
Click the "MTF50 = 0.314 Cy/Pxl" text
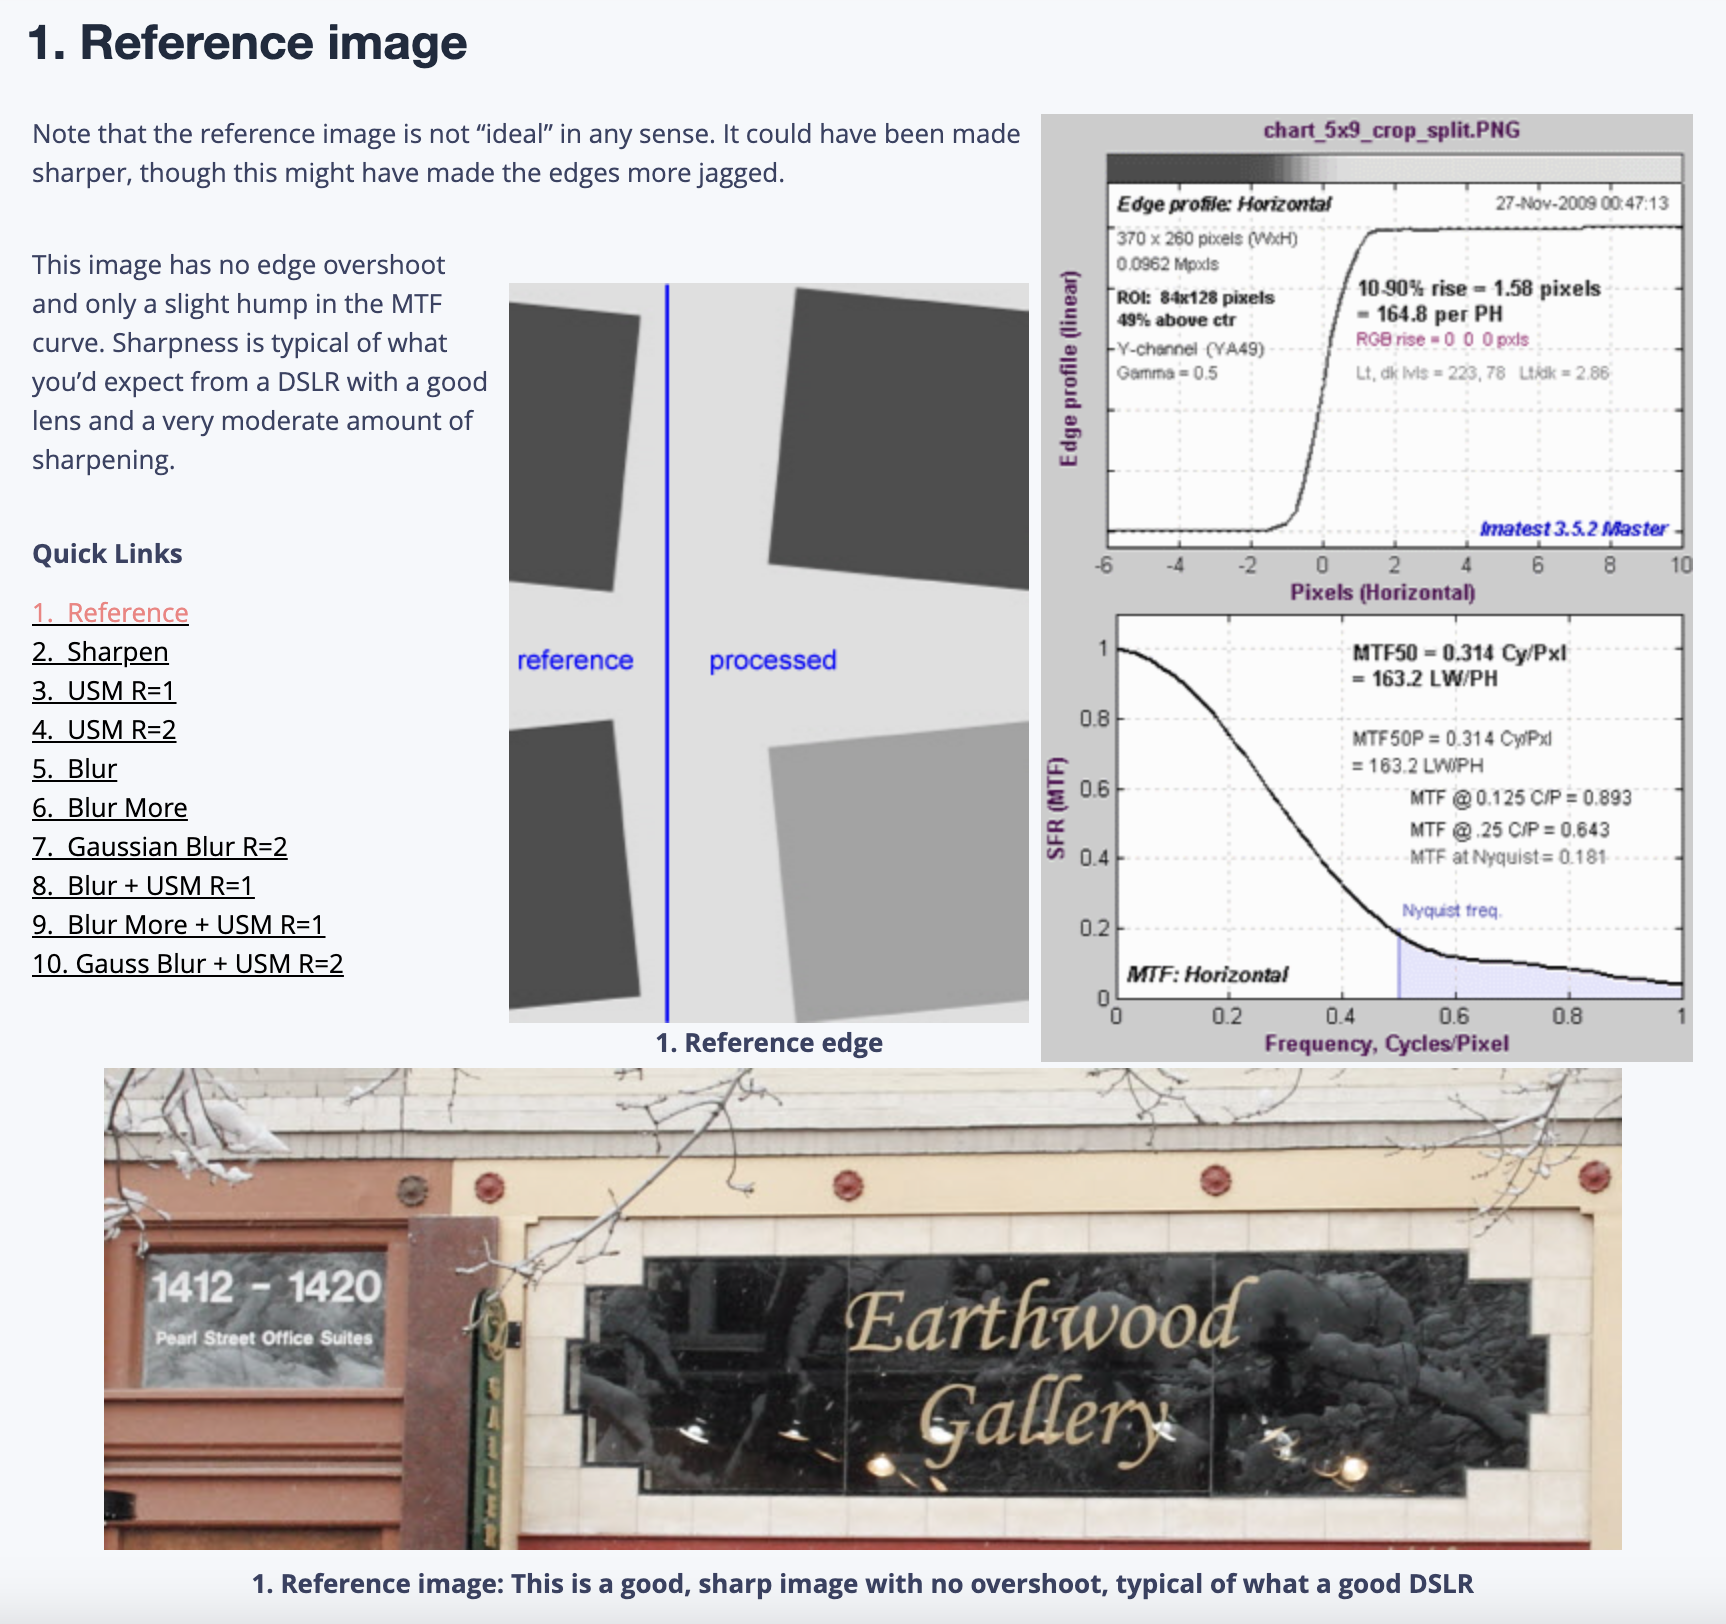(x=1459, y=653)
